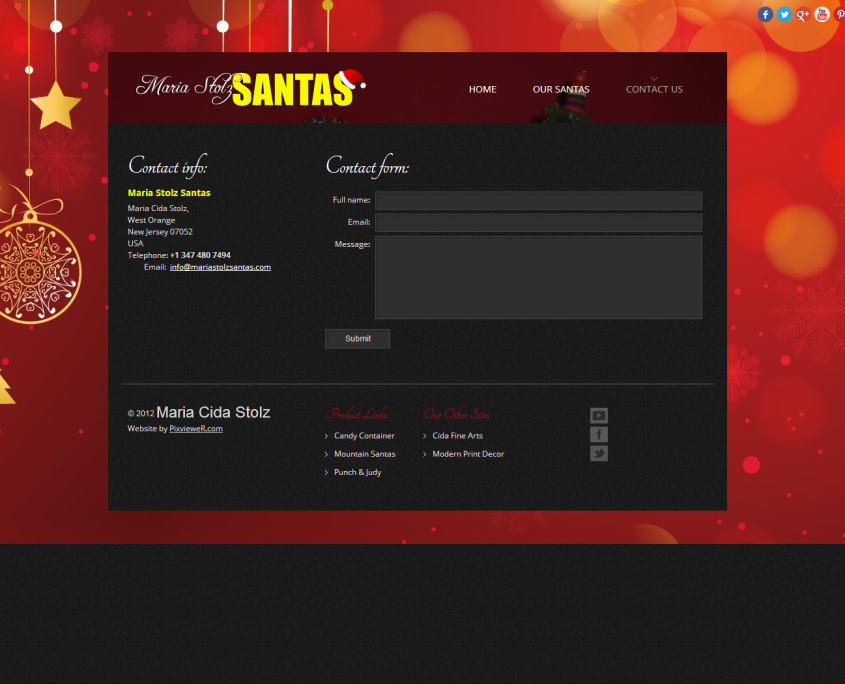This screenshot has width=845, height=684.
Task: Open the Candy Container product link
Action: pos(364,436)
